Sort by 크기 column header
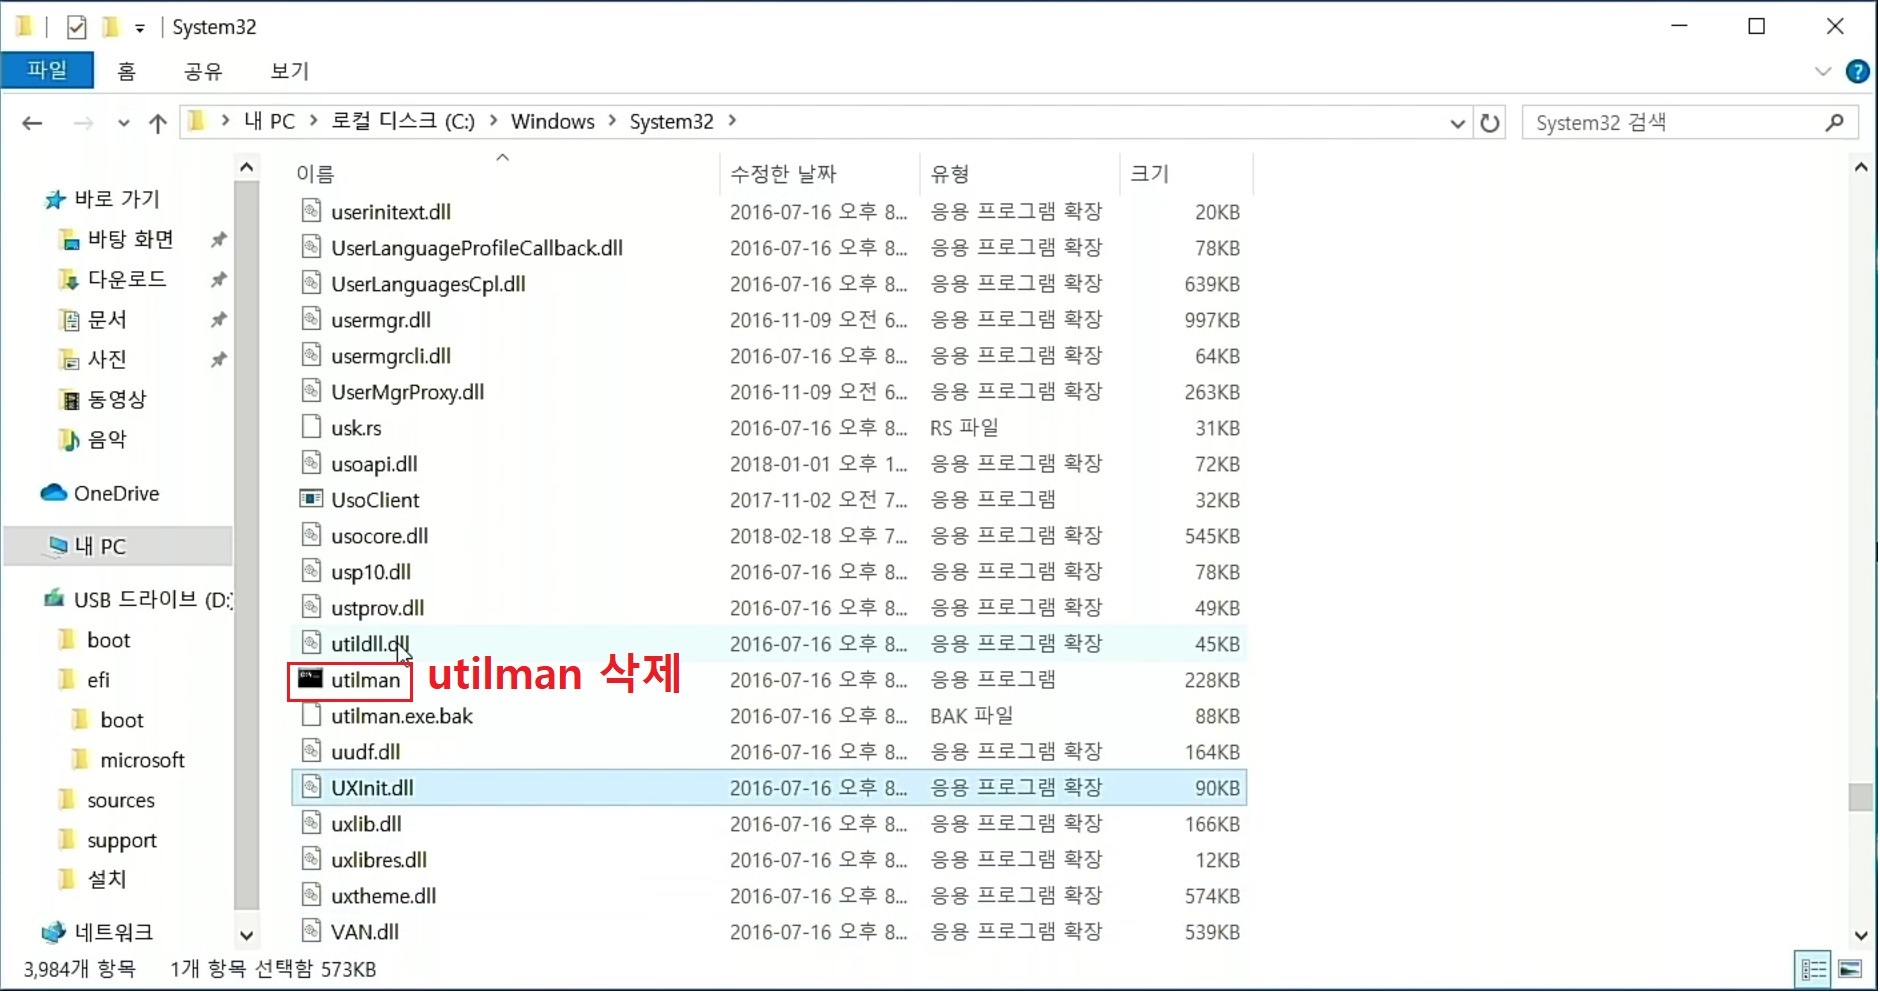Image resolution: width=1880 pixels, height=992 pixels. tap(1150, 174)
